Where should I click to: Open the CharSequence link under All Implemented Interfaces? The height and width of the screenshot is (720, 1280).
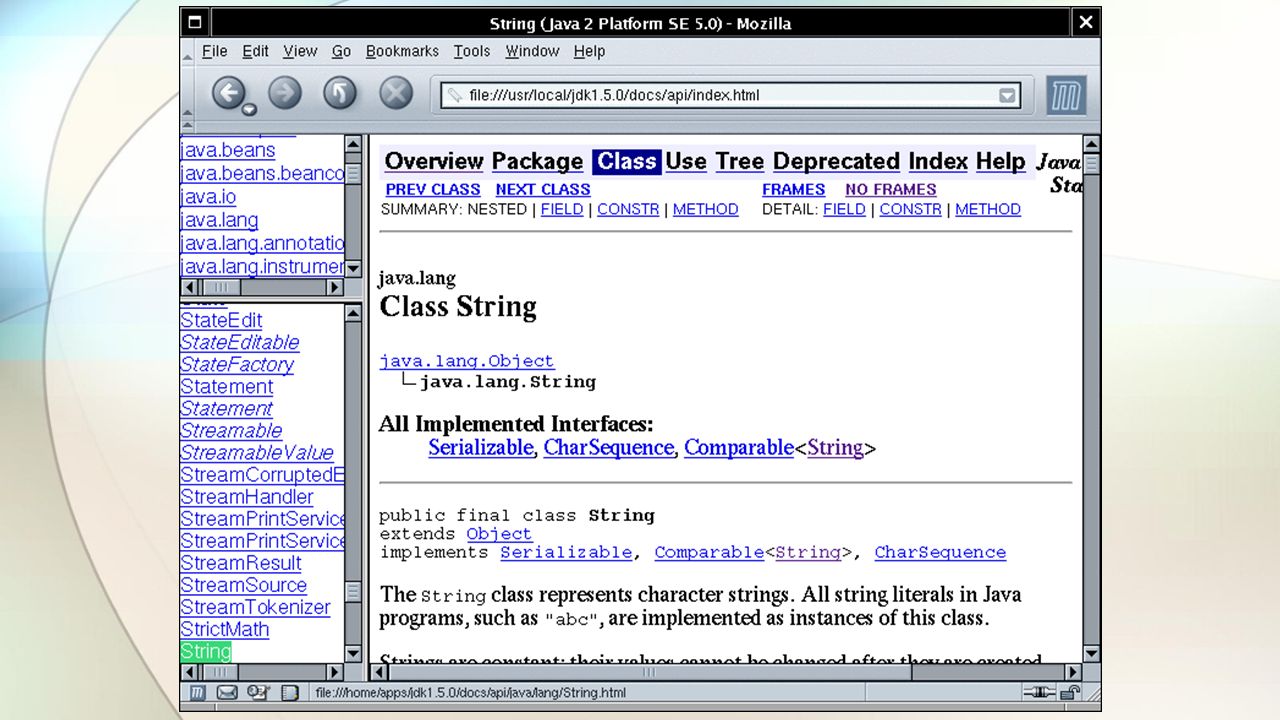(x=608, y=448)
